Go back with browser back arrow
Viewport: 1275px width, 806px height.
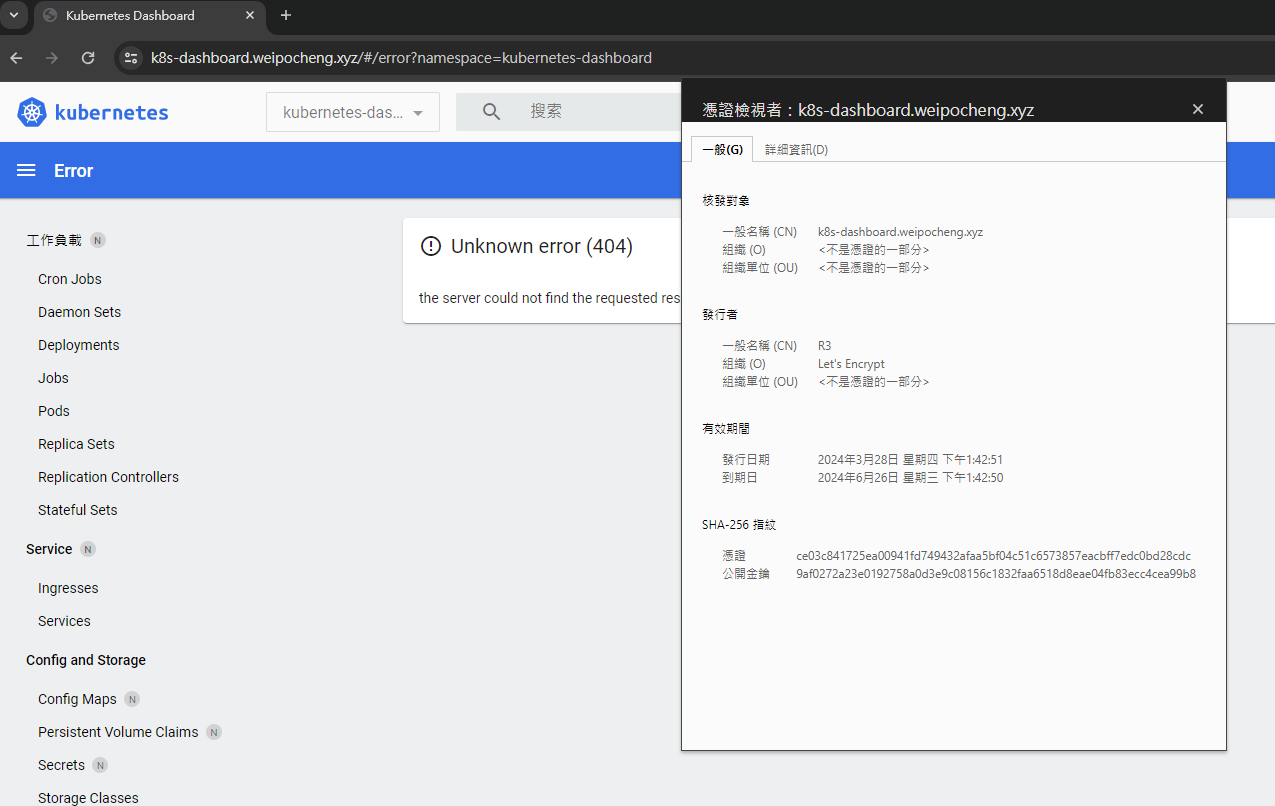pos(16,58)
